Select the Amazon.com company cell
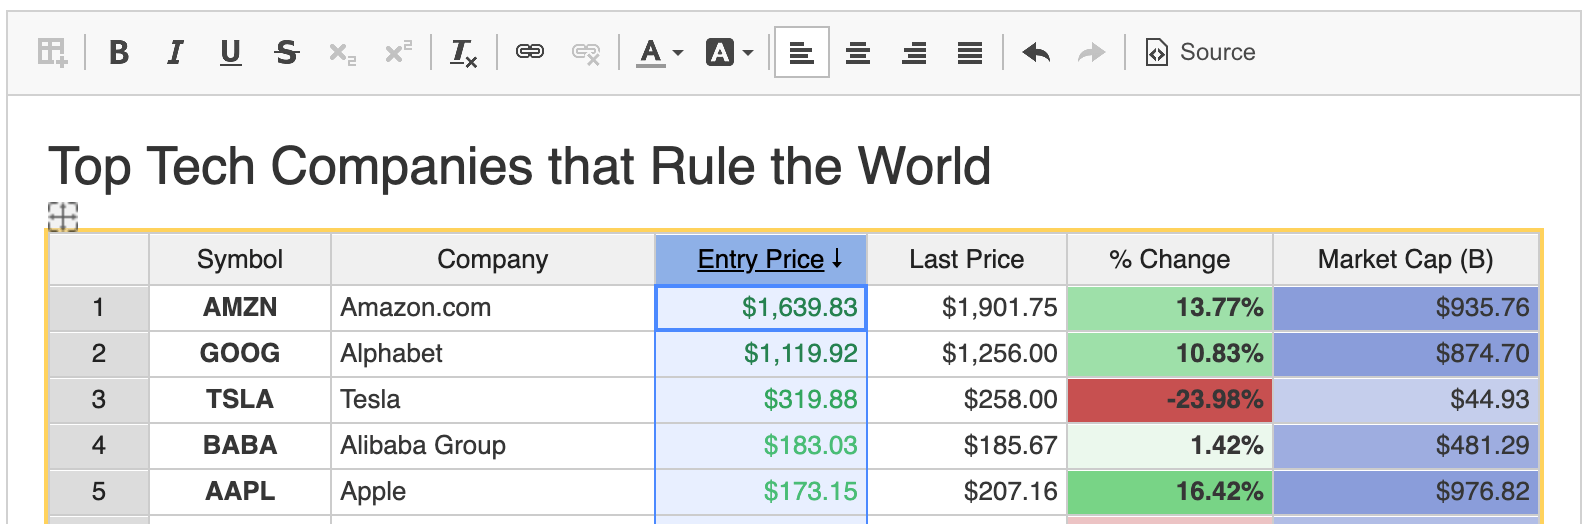 493,308
